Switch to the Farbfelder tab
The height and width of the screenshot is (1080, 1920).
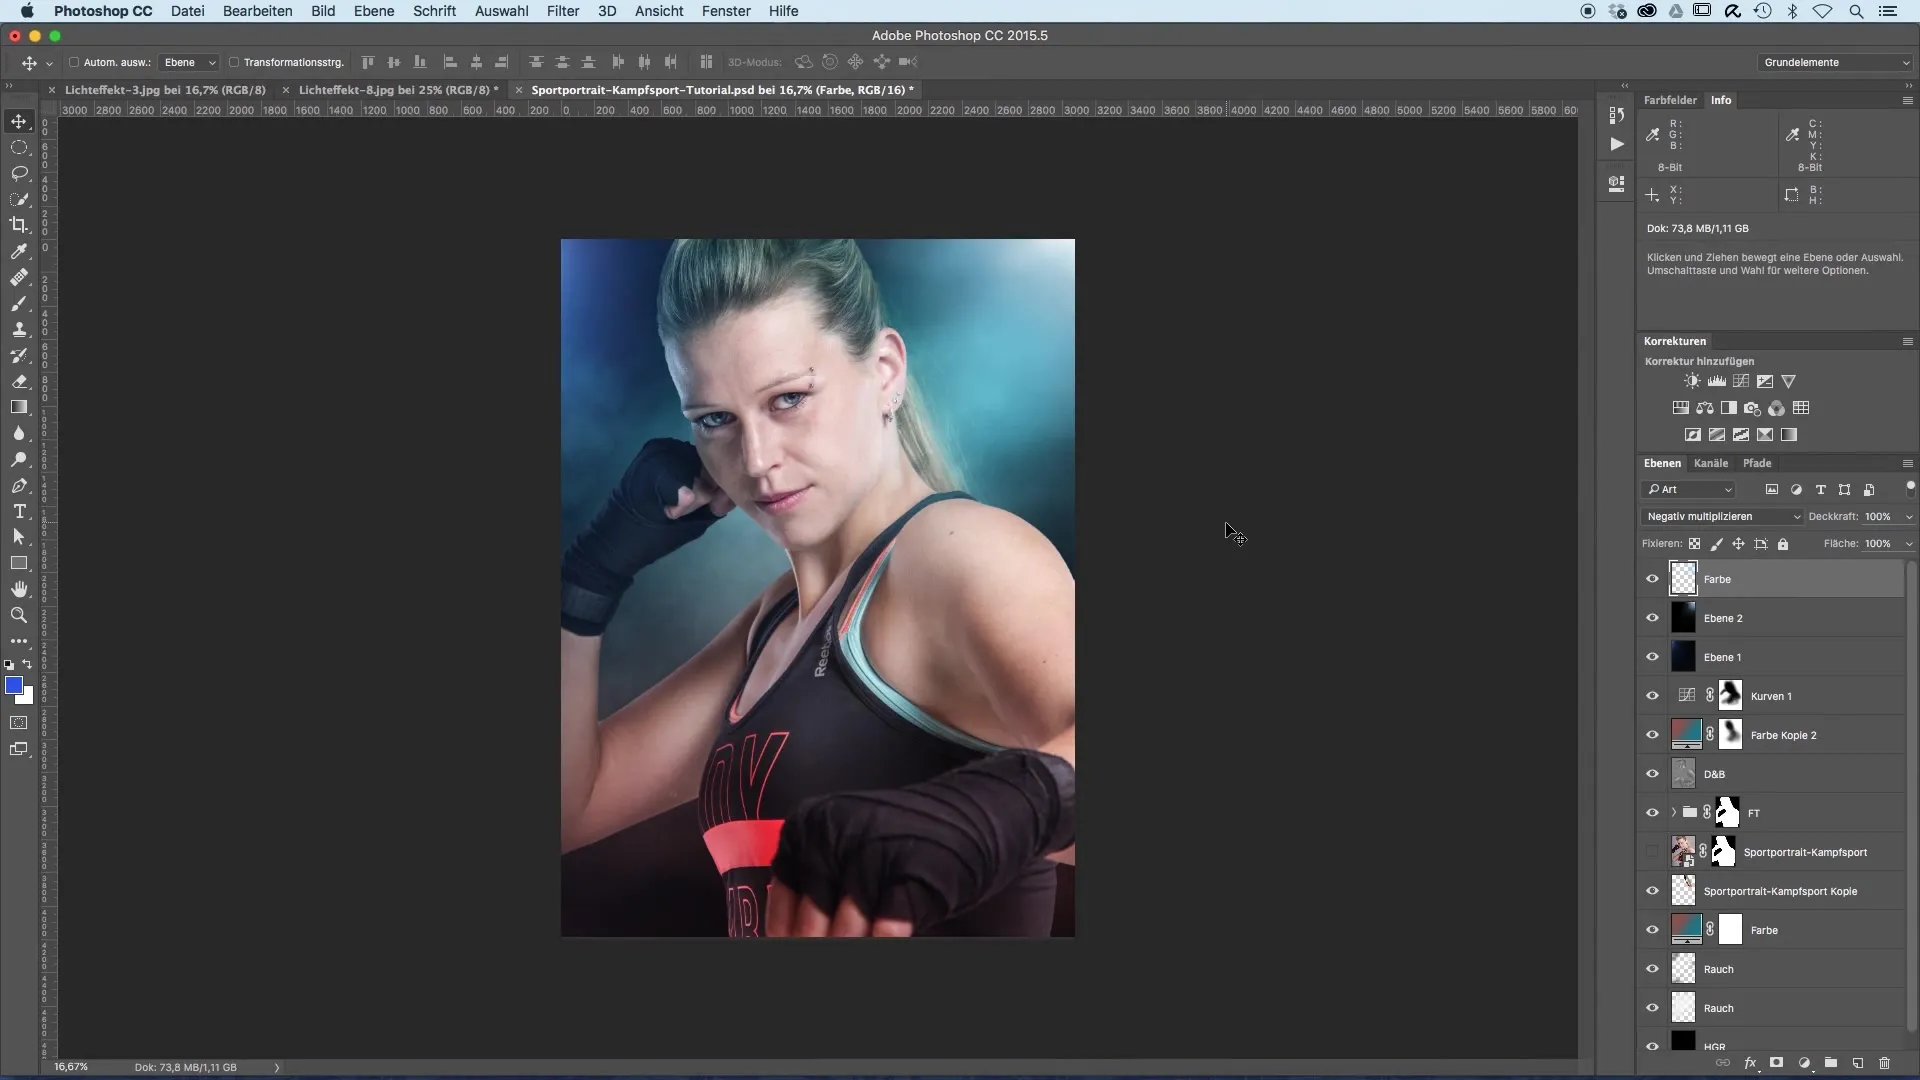pyautogui.click(x=1670, y=100)
